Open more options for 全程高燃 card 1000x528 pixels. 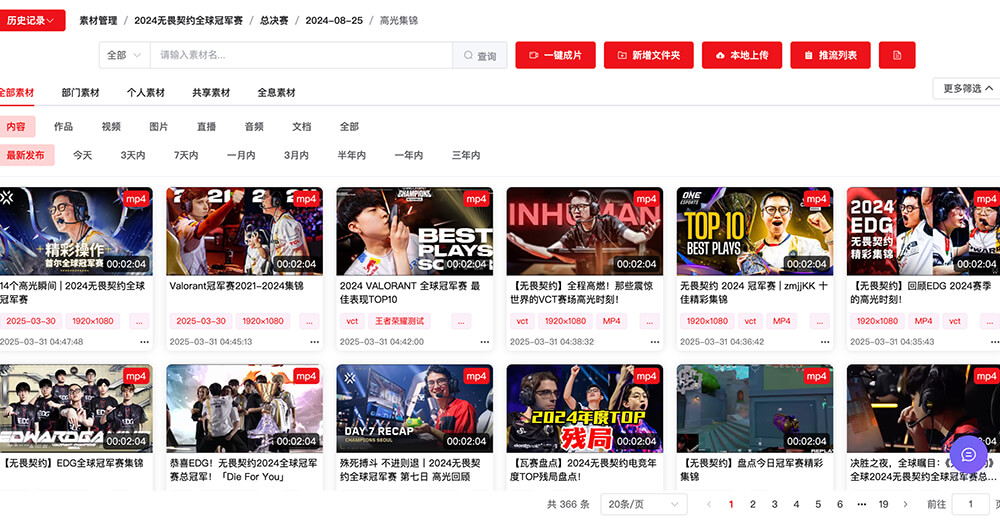click(655, 342)
